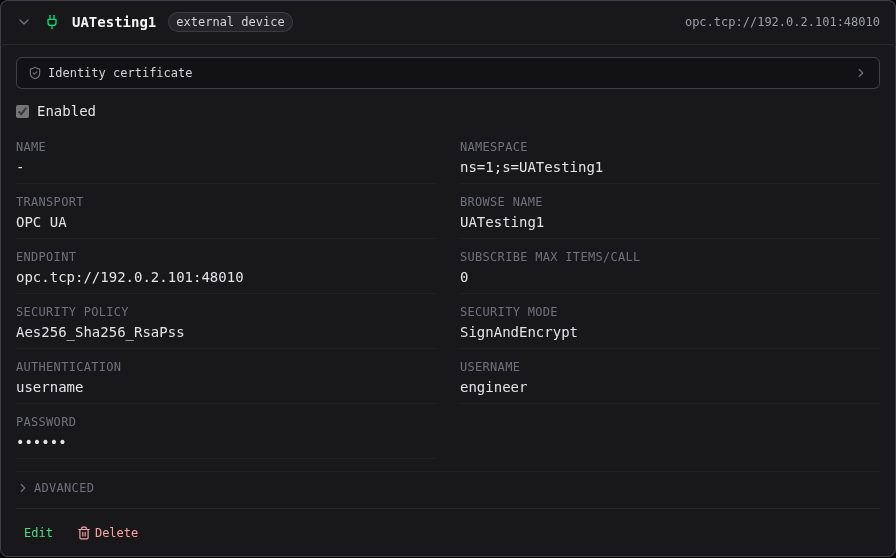Click the shield icon beside Identity certificate
Image resolution: width=896 pixels, height=558 pixels.
[x=35, y=73]
